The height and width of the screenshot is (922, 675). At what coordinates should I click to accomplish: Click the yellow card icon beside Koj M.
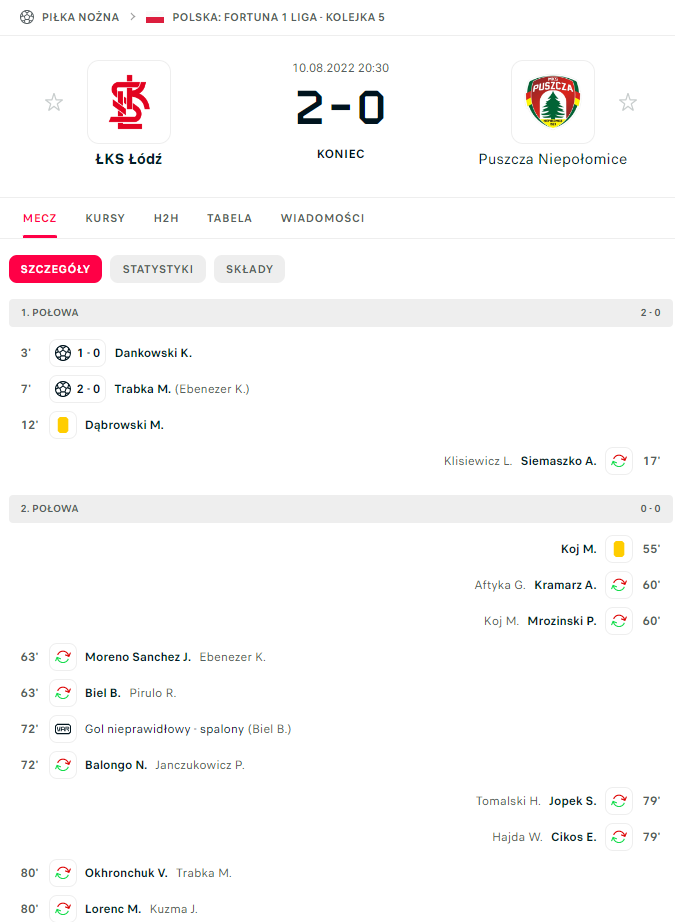(619, 549)
